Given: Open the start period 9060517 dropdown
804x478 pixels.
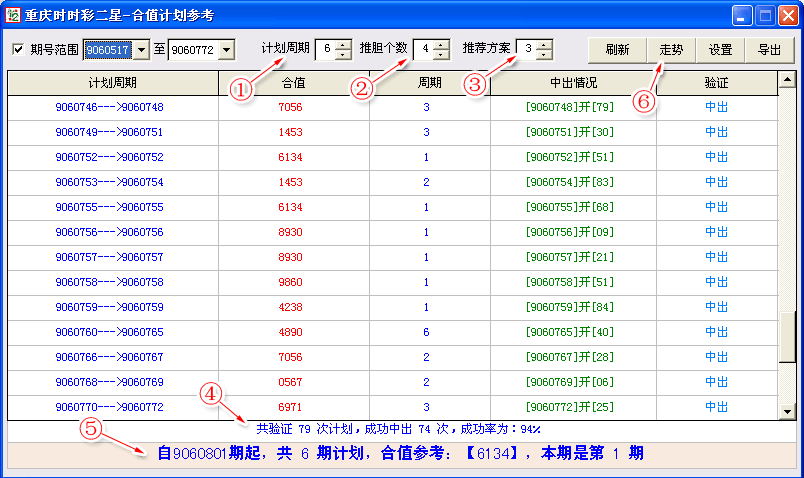Looking at the screenshot, I should click(x=140, y=50).
